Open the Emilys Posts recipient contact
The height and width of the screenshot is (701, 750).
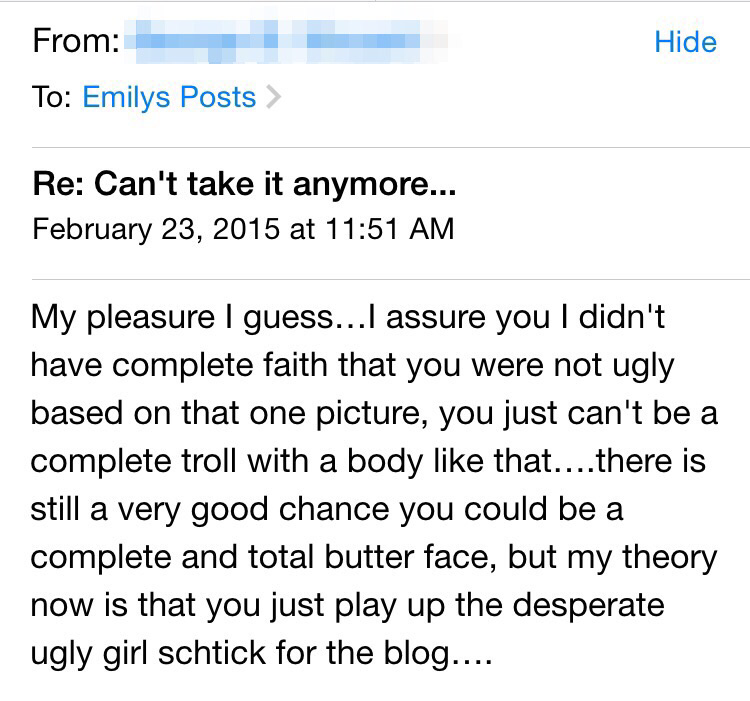point(169,97)
